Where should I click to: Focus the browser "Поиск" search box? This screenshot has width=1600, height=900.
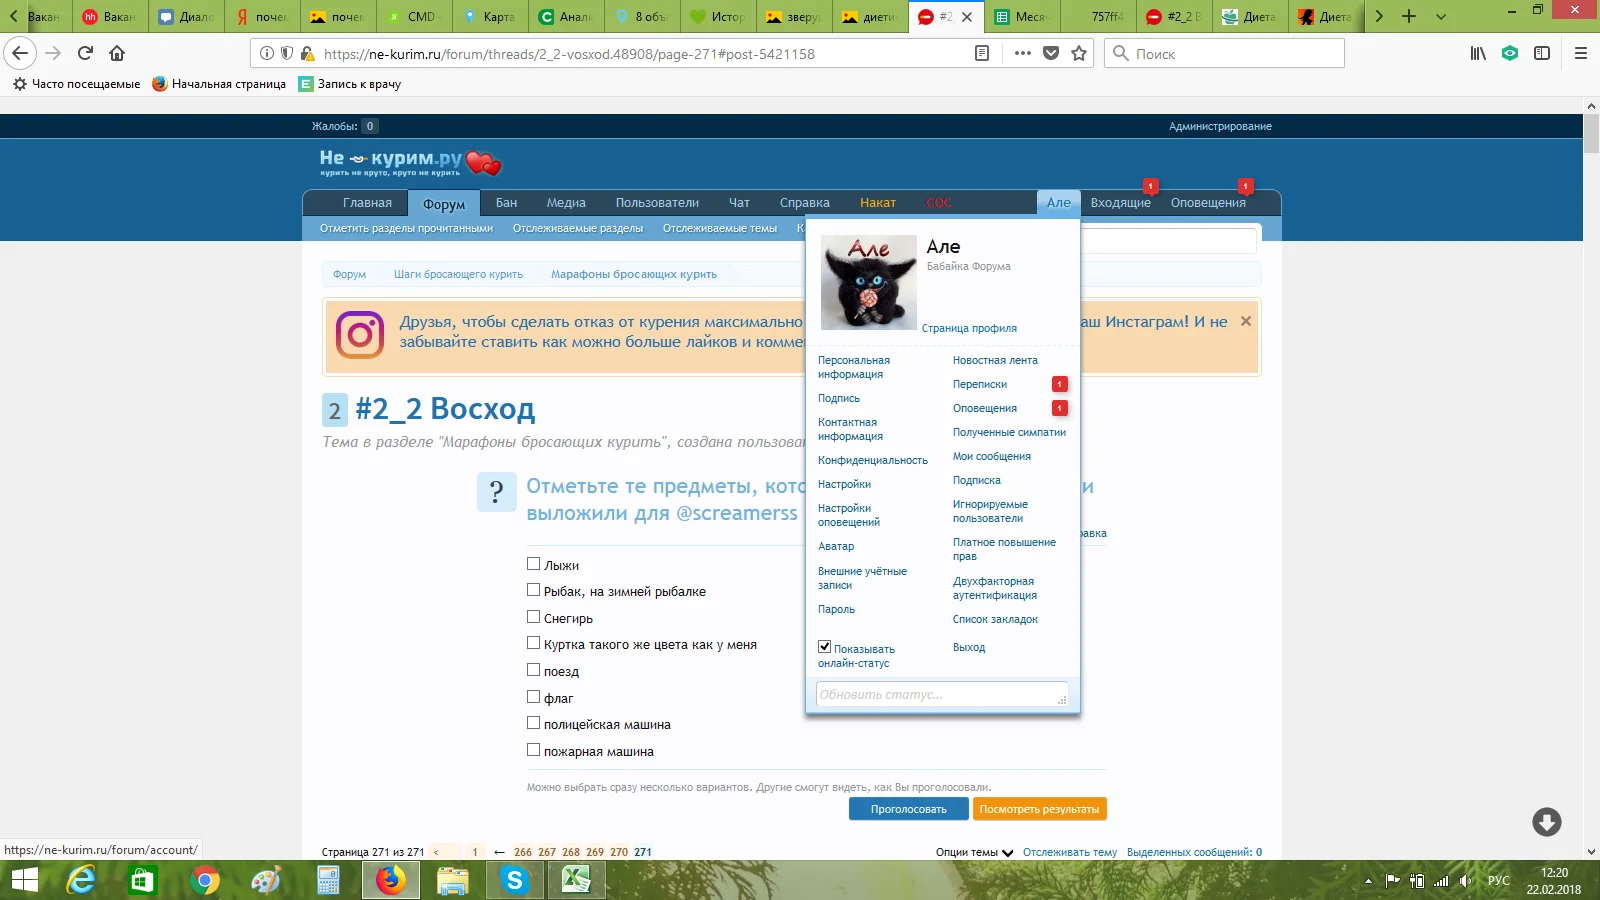(x=1224, y=53)
